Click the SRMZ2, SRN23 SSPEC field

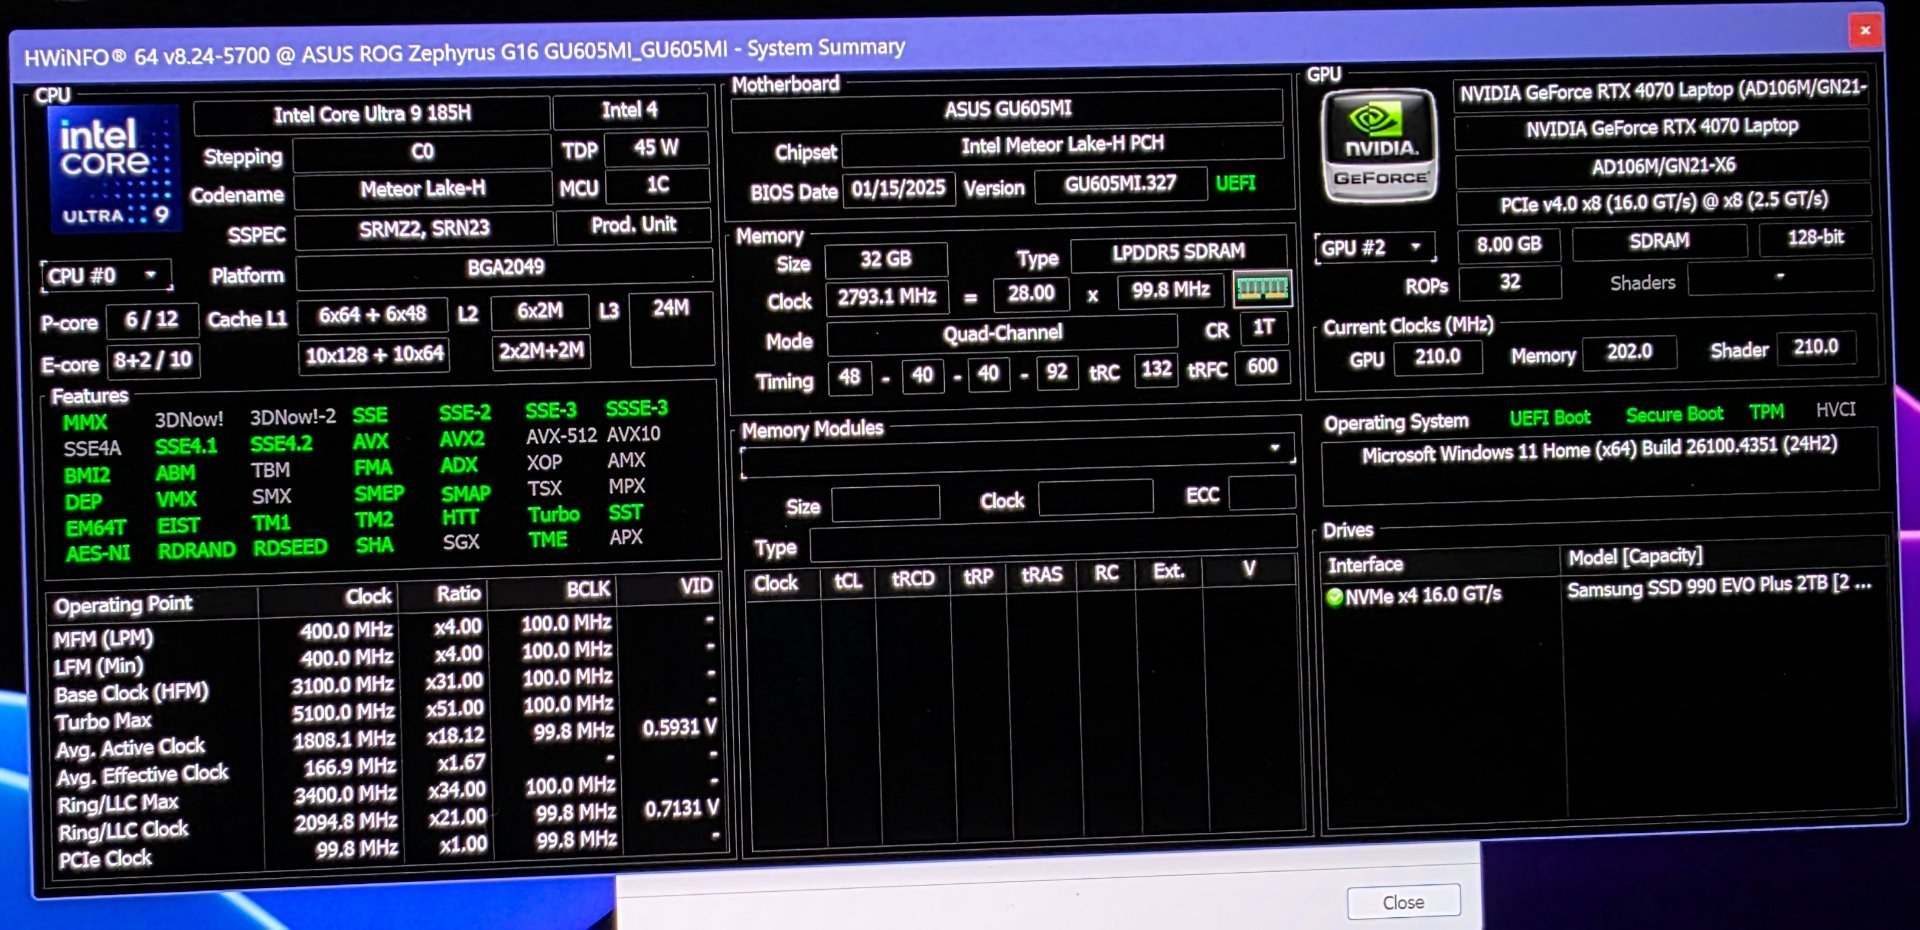click(424, 229)
